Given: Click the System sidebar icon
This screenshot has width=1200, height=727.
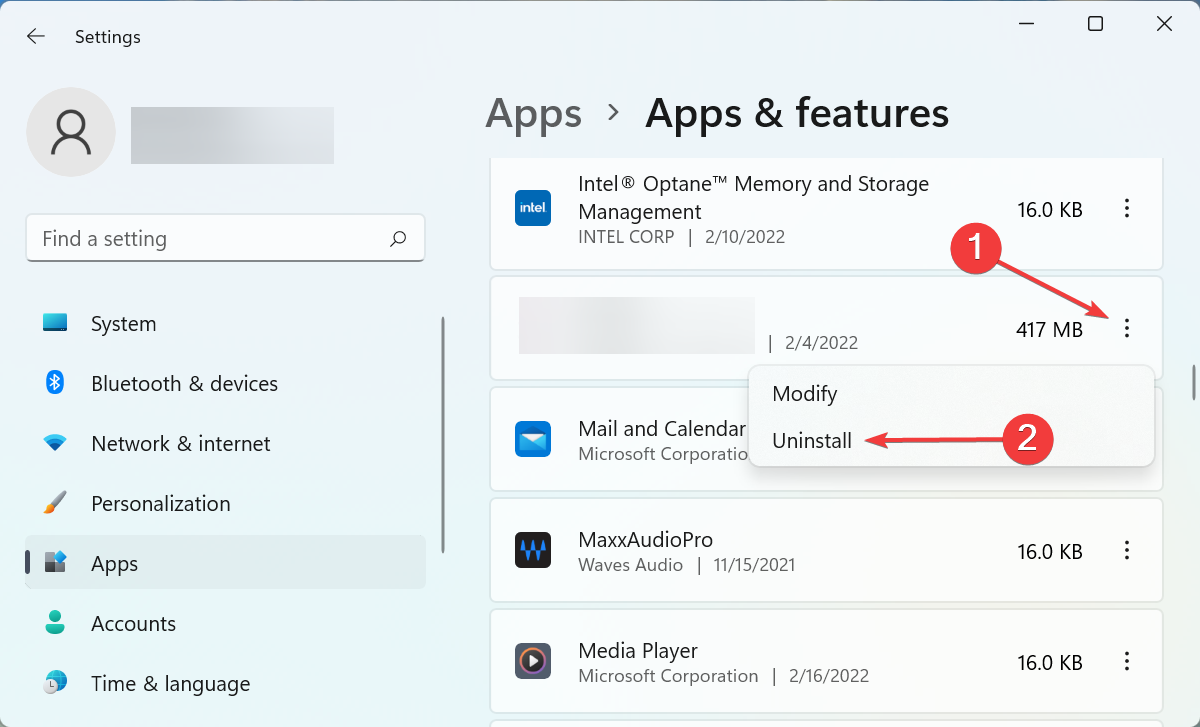Looking at the screenshot, I should coord(55,323).
